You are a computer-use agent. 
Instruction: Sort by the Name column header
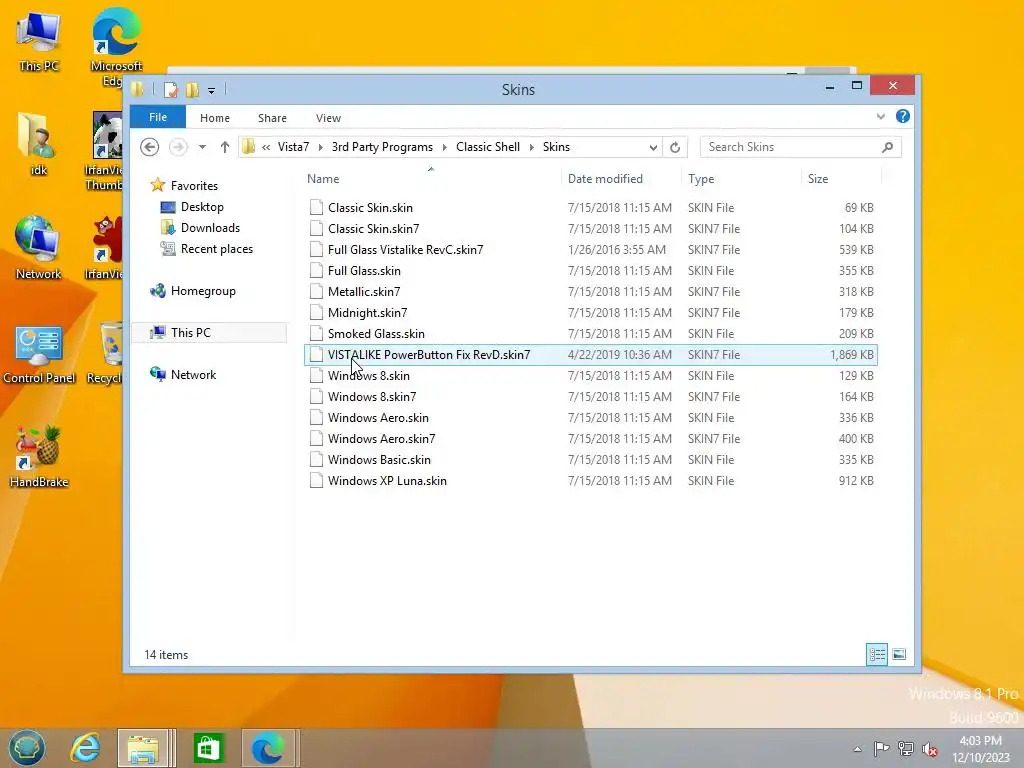pyautogui.click(x=431, y=178)
